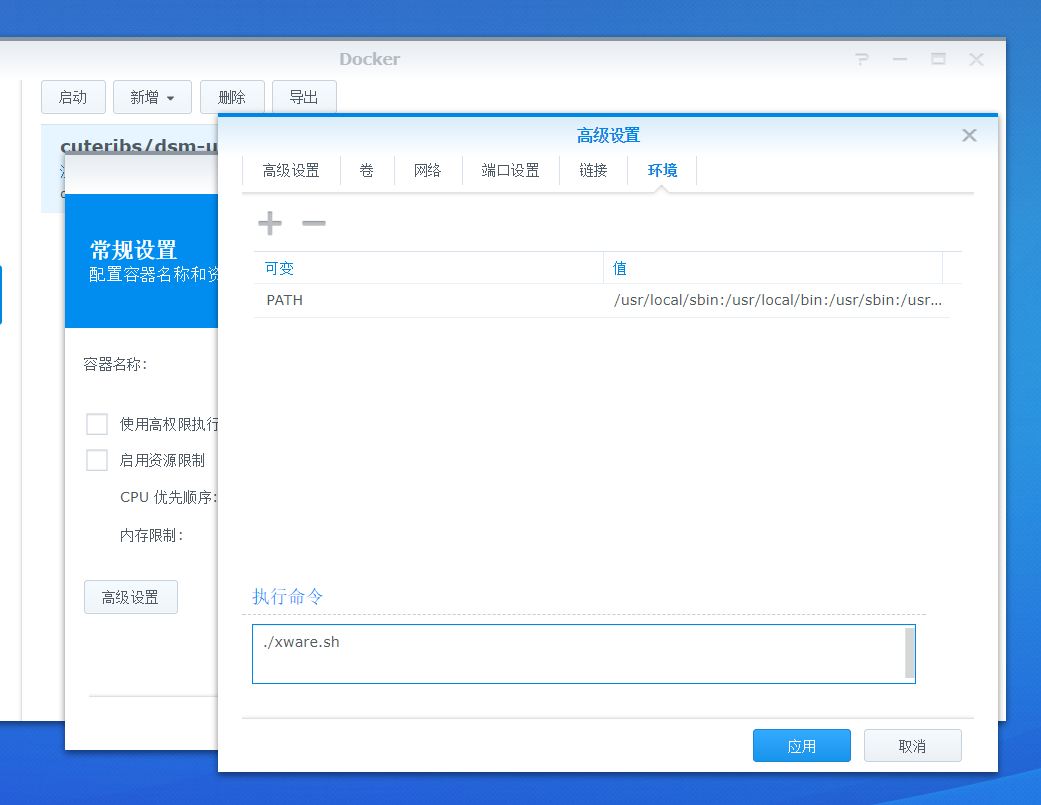Screen dimensions: 1041x805
Task: Select the 环境 tab
Action: coord(662,171)
